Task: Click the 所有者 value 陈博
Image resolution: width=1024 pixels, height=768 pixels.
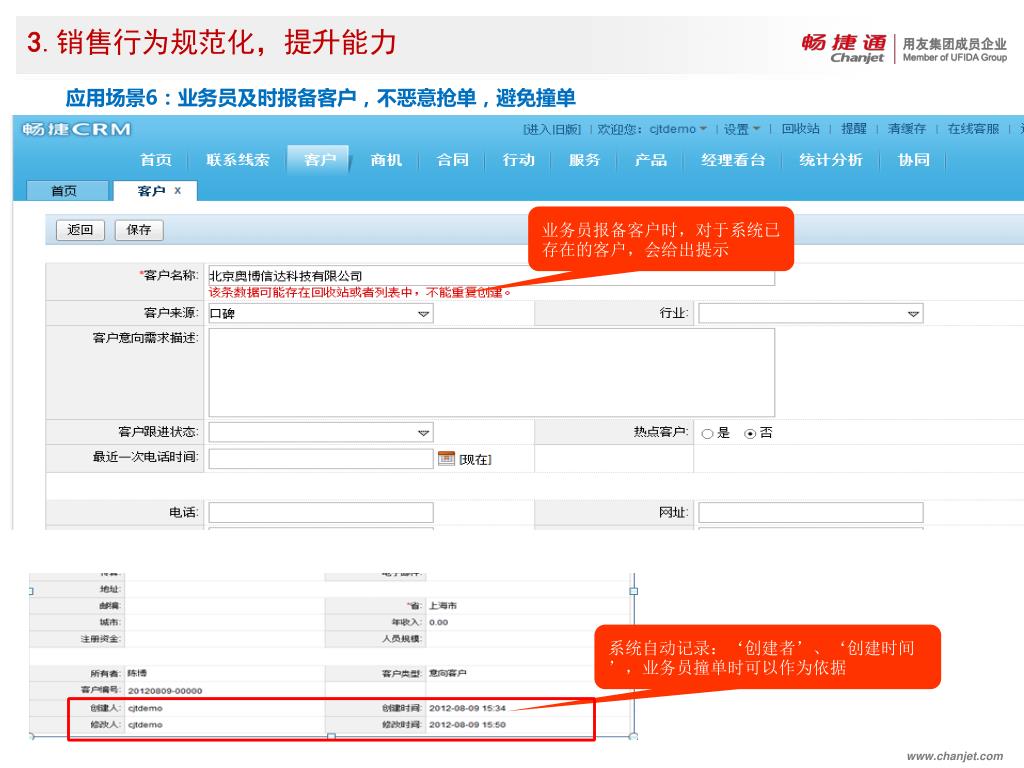Action: 137,673
